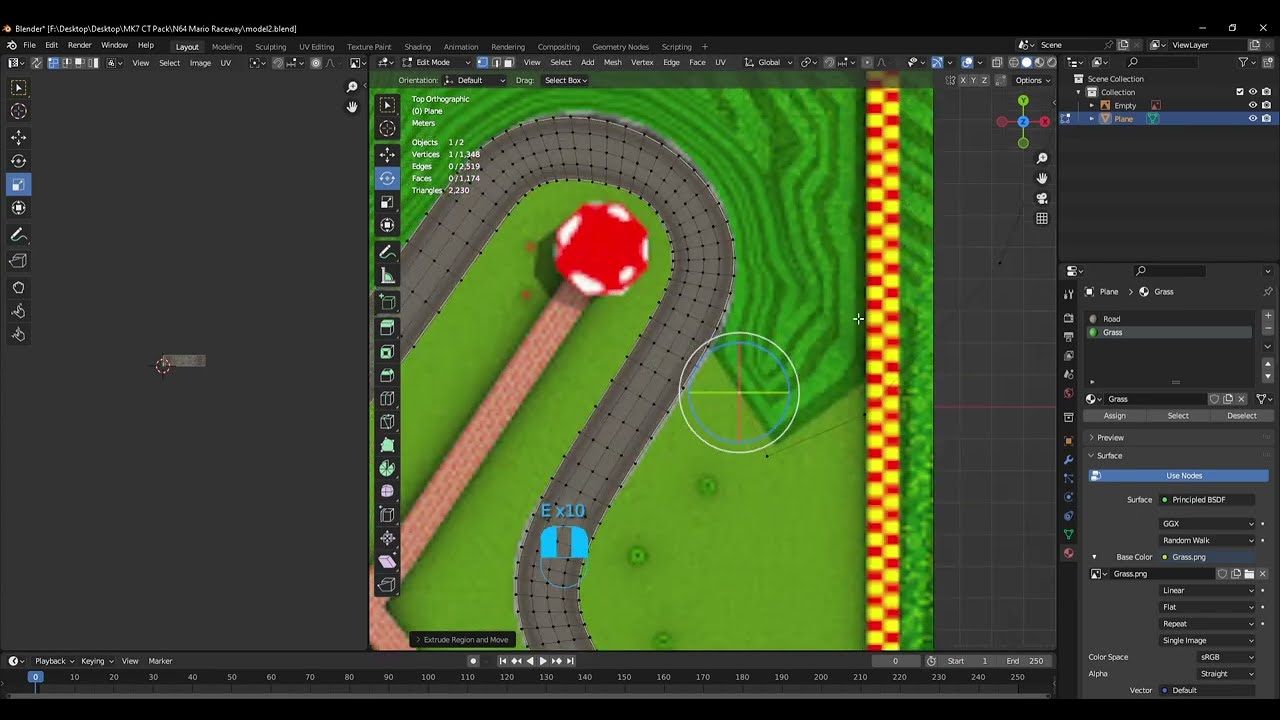Choose the Rip Region tool
This screenshot has height=720, width=1280.
[x=387, y=585]
